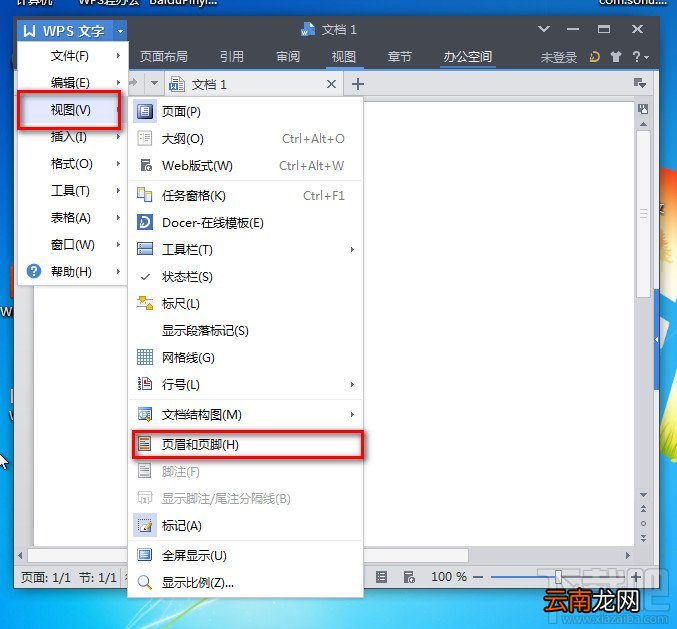Click the web layout icon in status bar
Screen dimensions: 677x629
pos(409,577)
